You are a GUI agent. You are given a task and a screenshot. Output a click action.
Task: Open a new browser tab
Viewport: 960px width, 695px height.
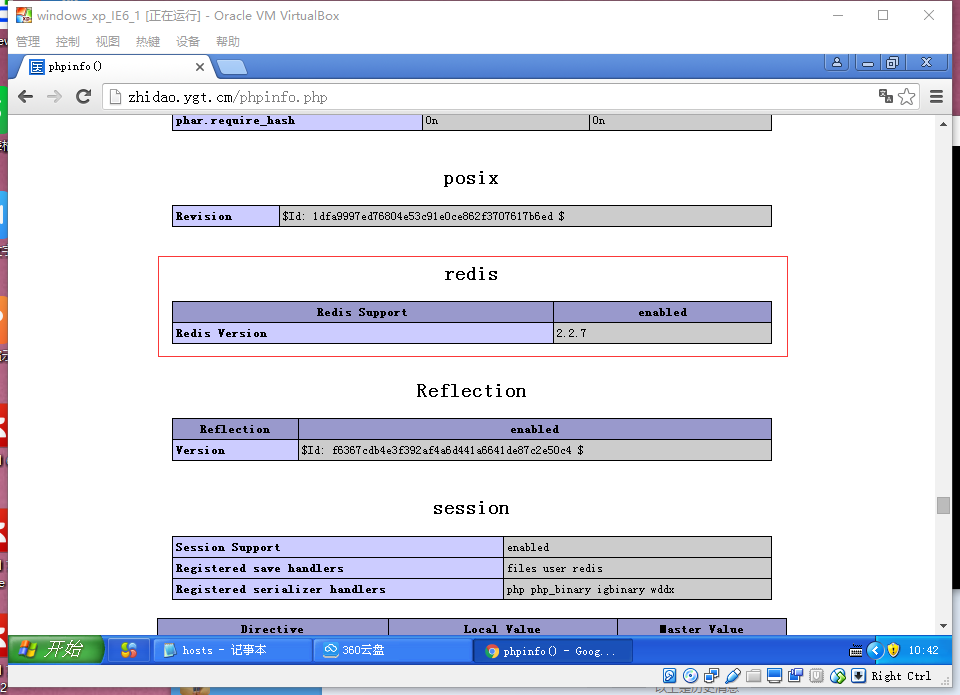[231, 67]
